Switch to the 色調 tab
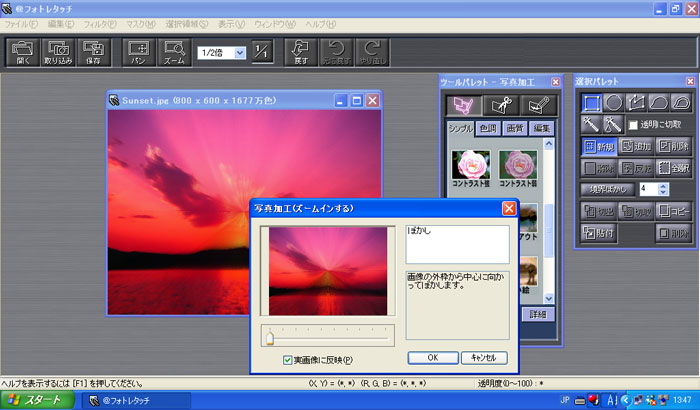700x410 pixels. pos(487,128)
